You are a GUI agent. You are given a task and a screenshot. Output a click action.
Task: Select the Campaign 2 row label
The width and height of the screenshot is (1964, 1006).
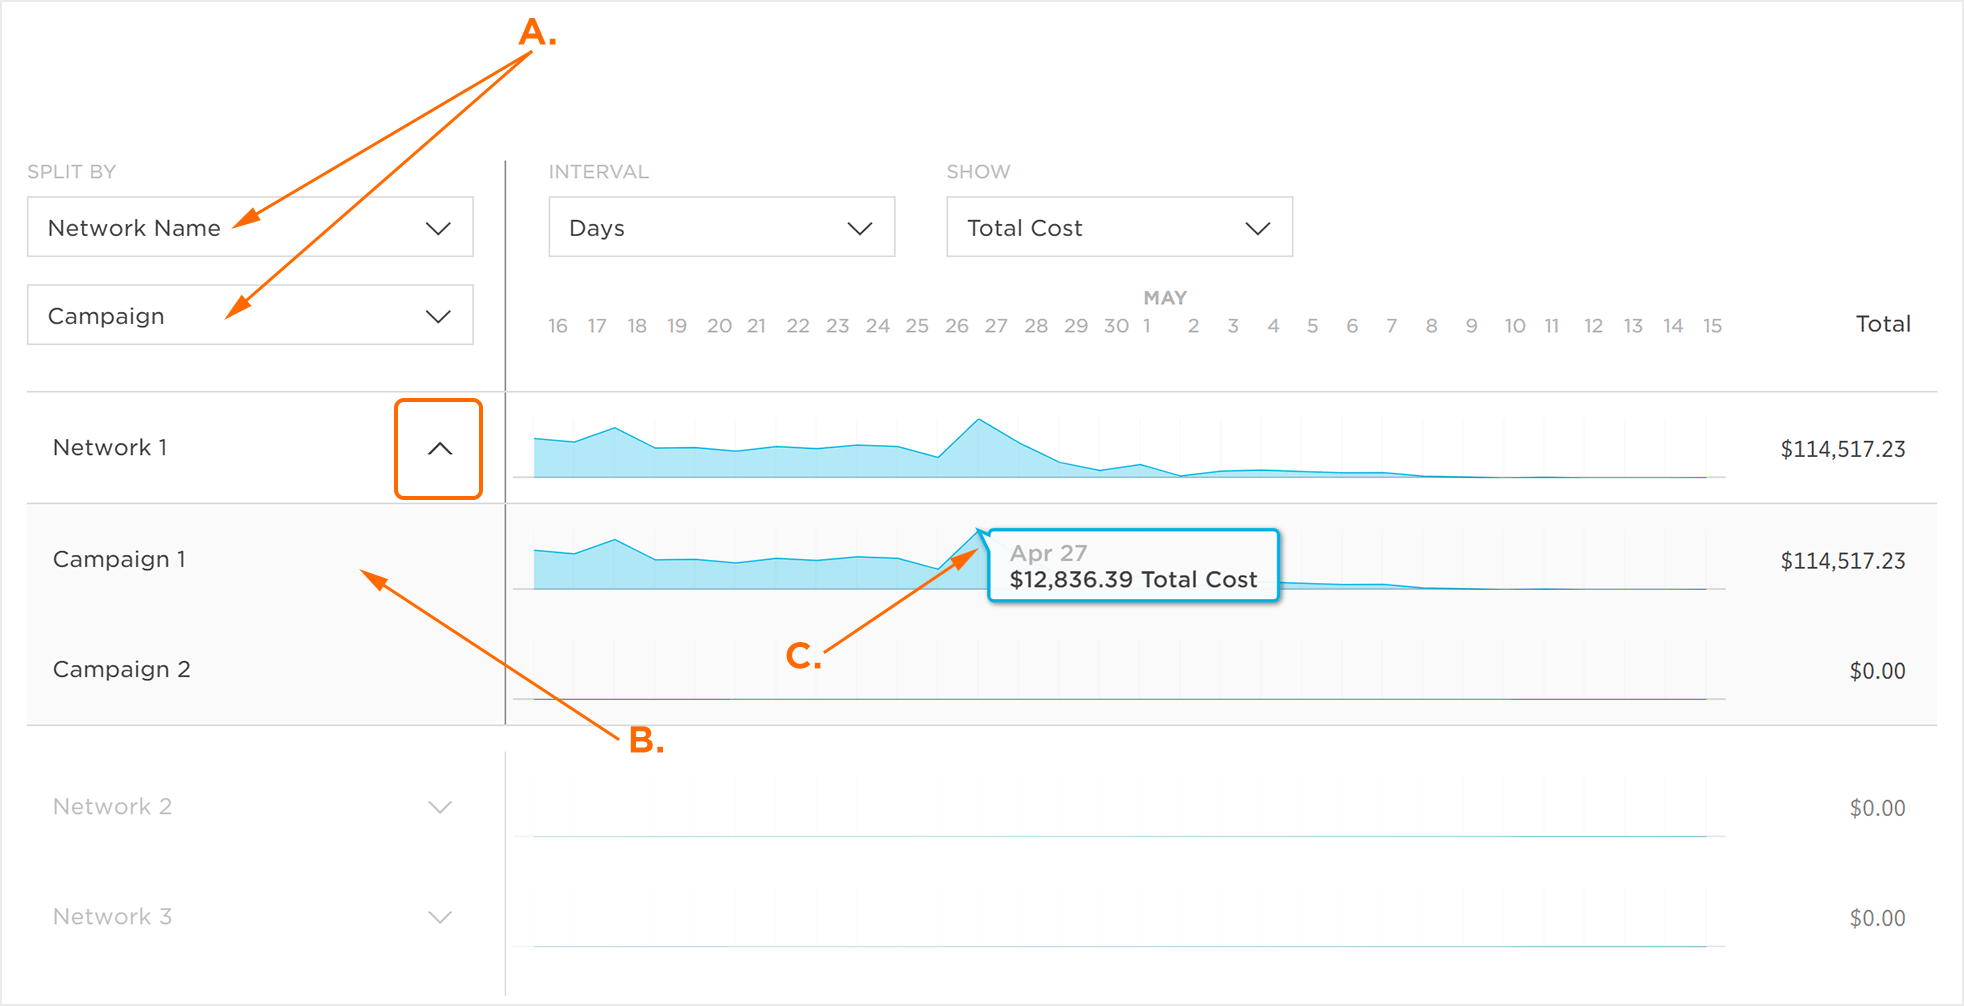pos(121,669)
